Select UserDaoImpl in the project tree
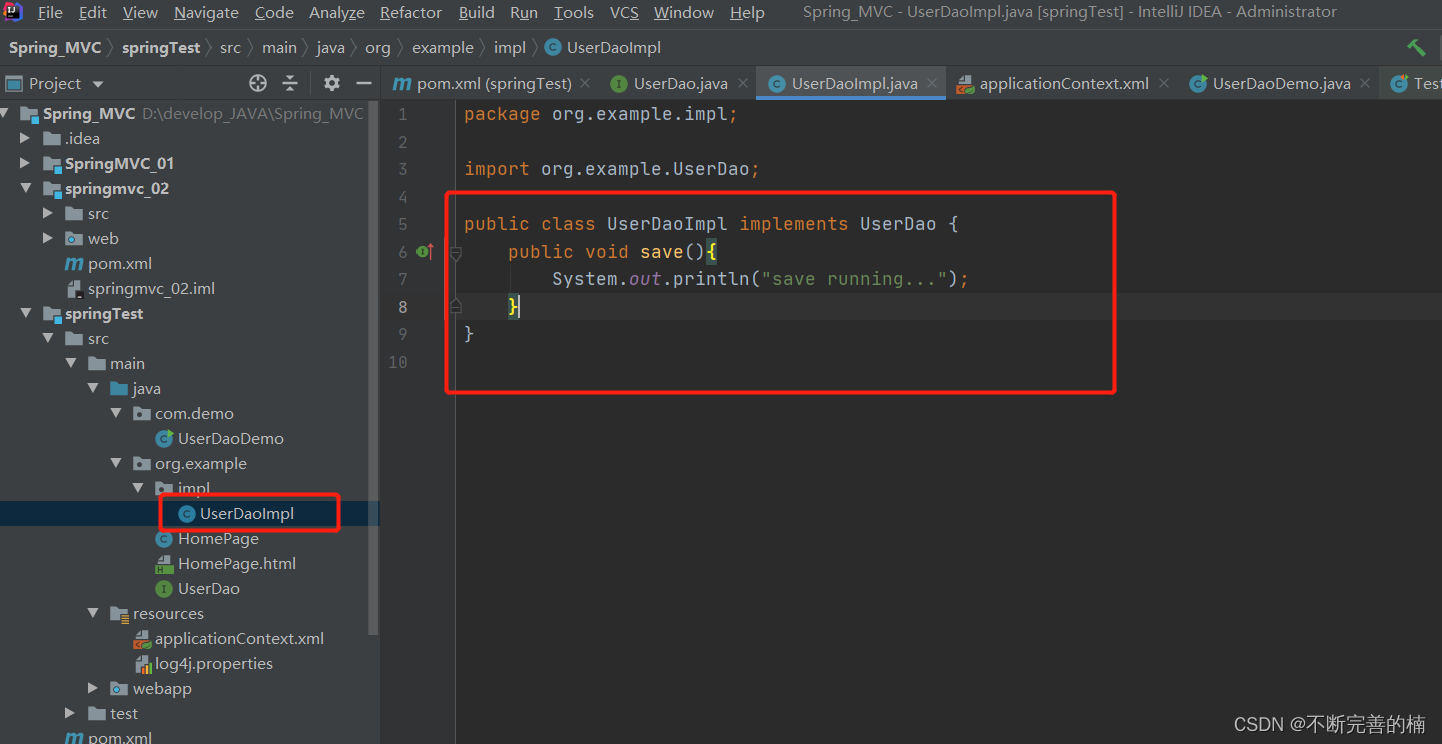This screenshot has height=744, width=1442. coord(247,513)
